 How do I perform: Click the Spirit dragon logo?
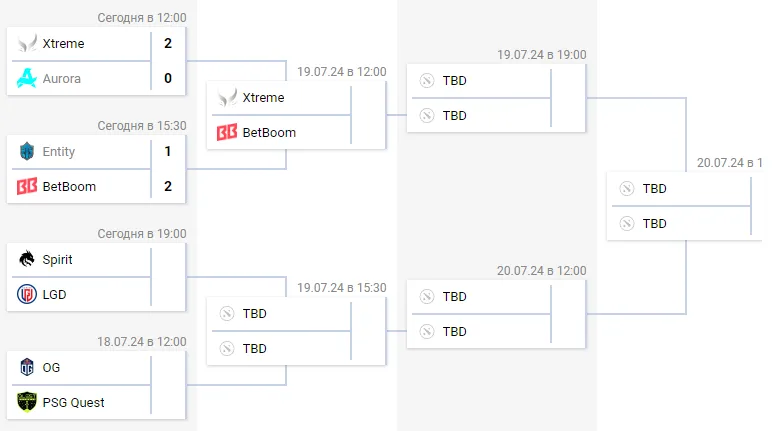coord(27,259)
